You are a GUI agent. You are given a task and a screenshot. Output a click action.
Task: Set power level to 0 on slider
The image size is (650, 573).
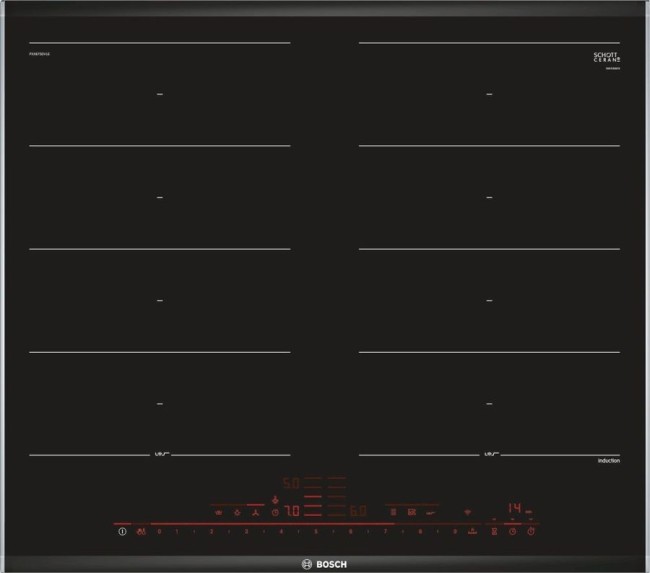point(161,532)
